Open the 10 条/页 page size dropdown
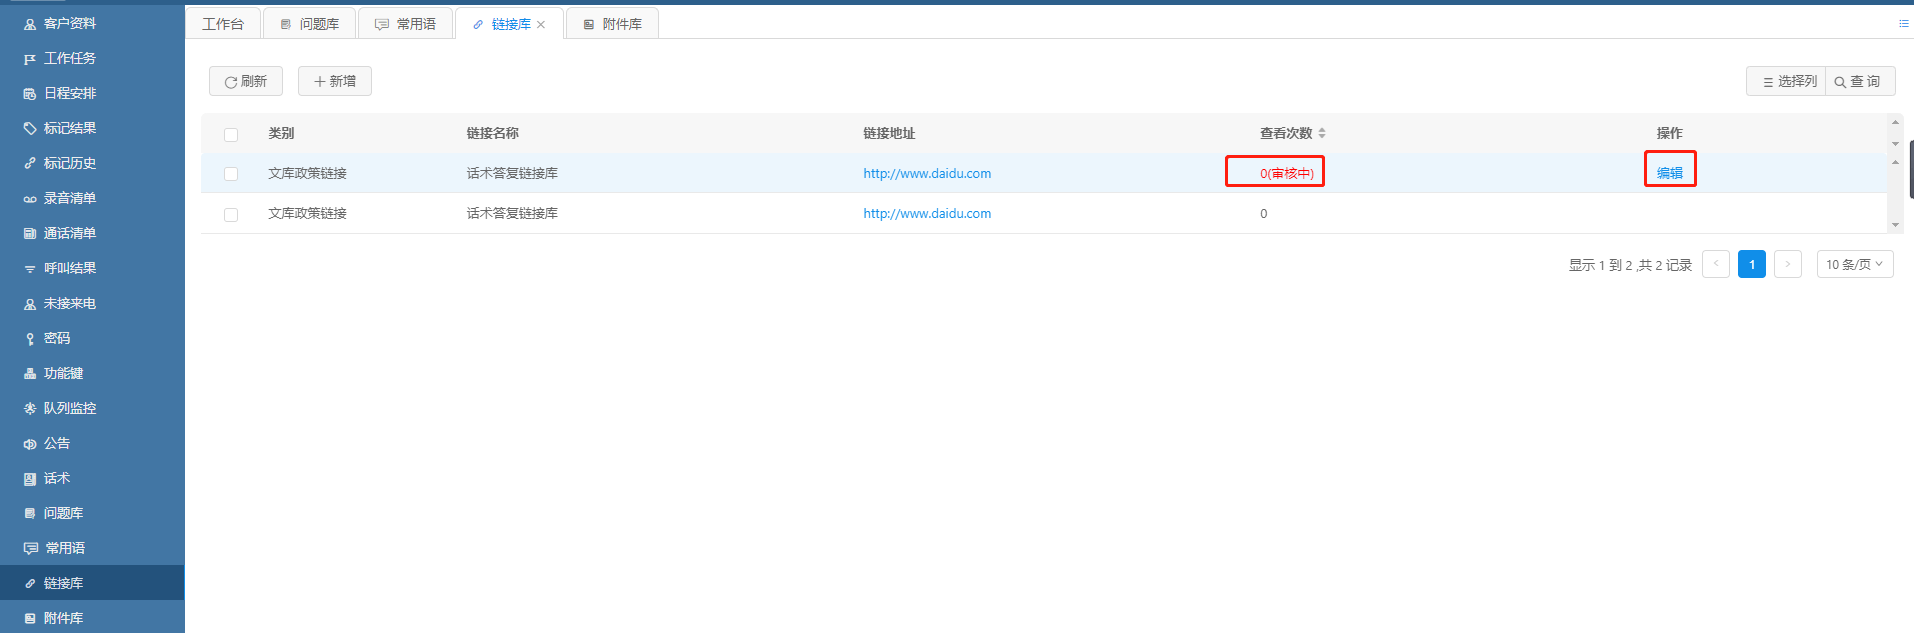This screenshot has height=633, width=1914. (x=1854, y=264)
